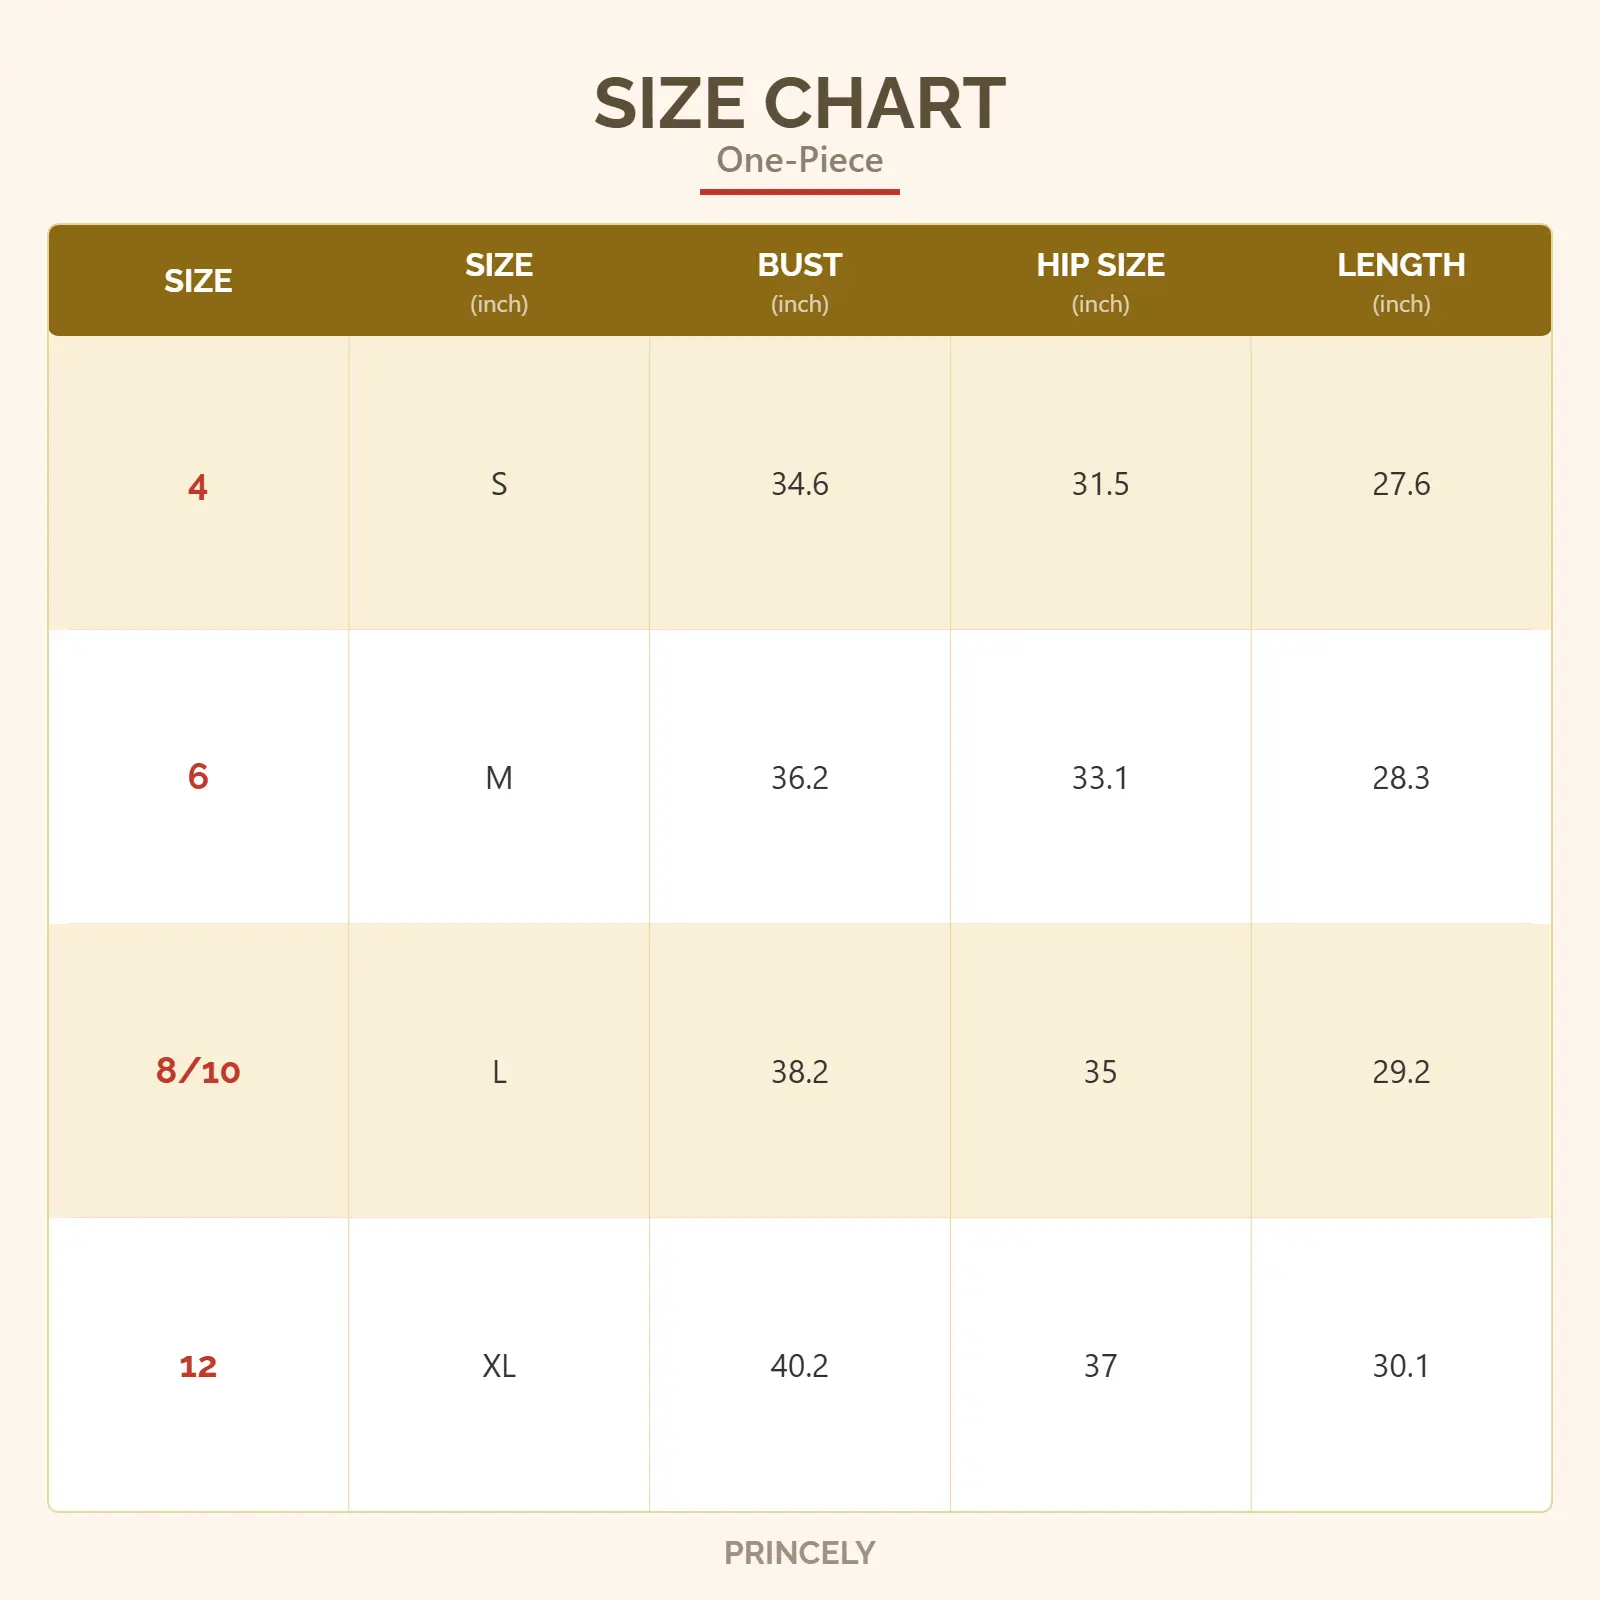Image resolution: width=1600 pixels, height=1600 pixels.
Task: Select the 8/10 size cell
Action: [x=198, y=1071]
